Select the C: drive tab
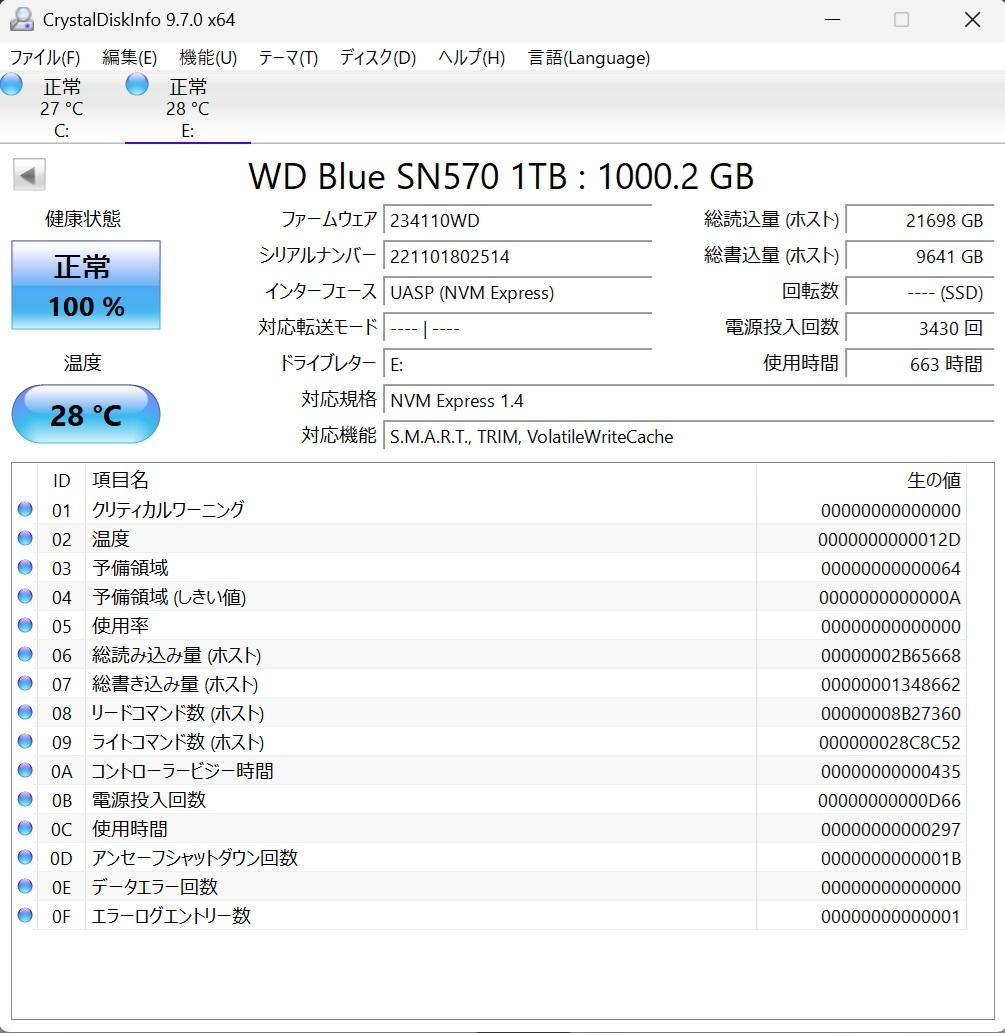Screen dimensions: 1005x1033 [x=62, y=105]
